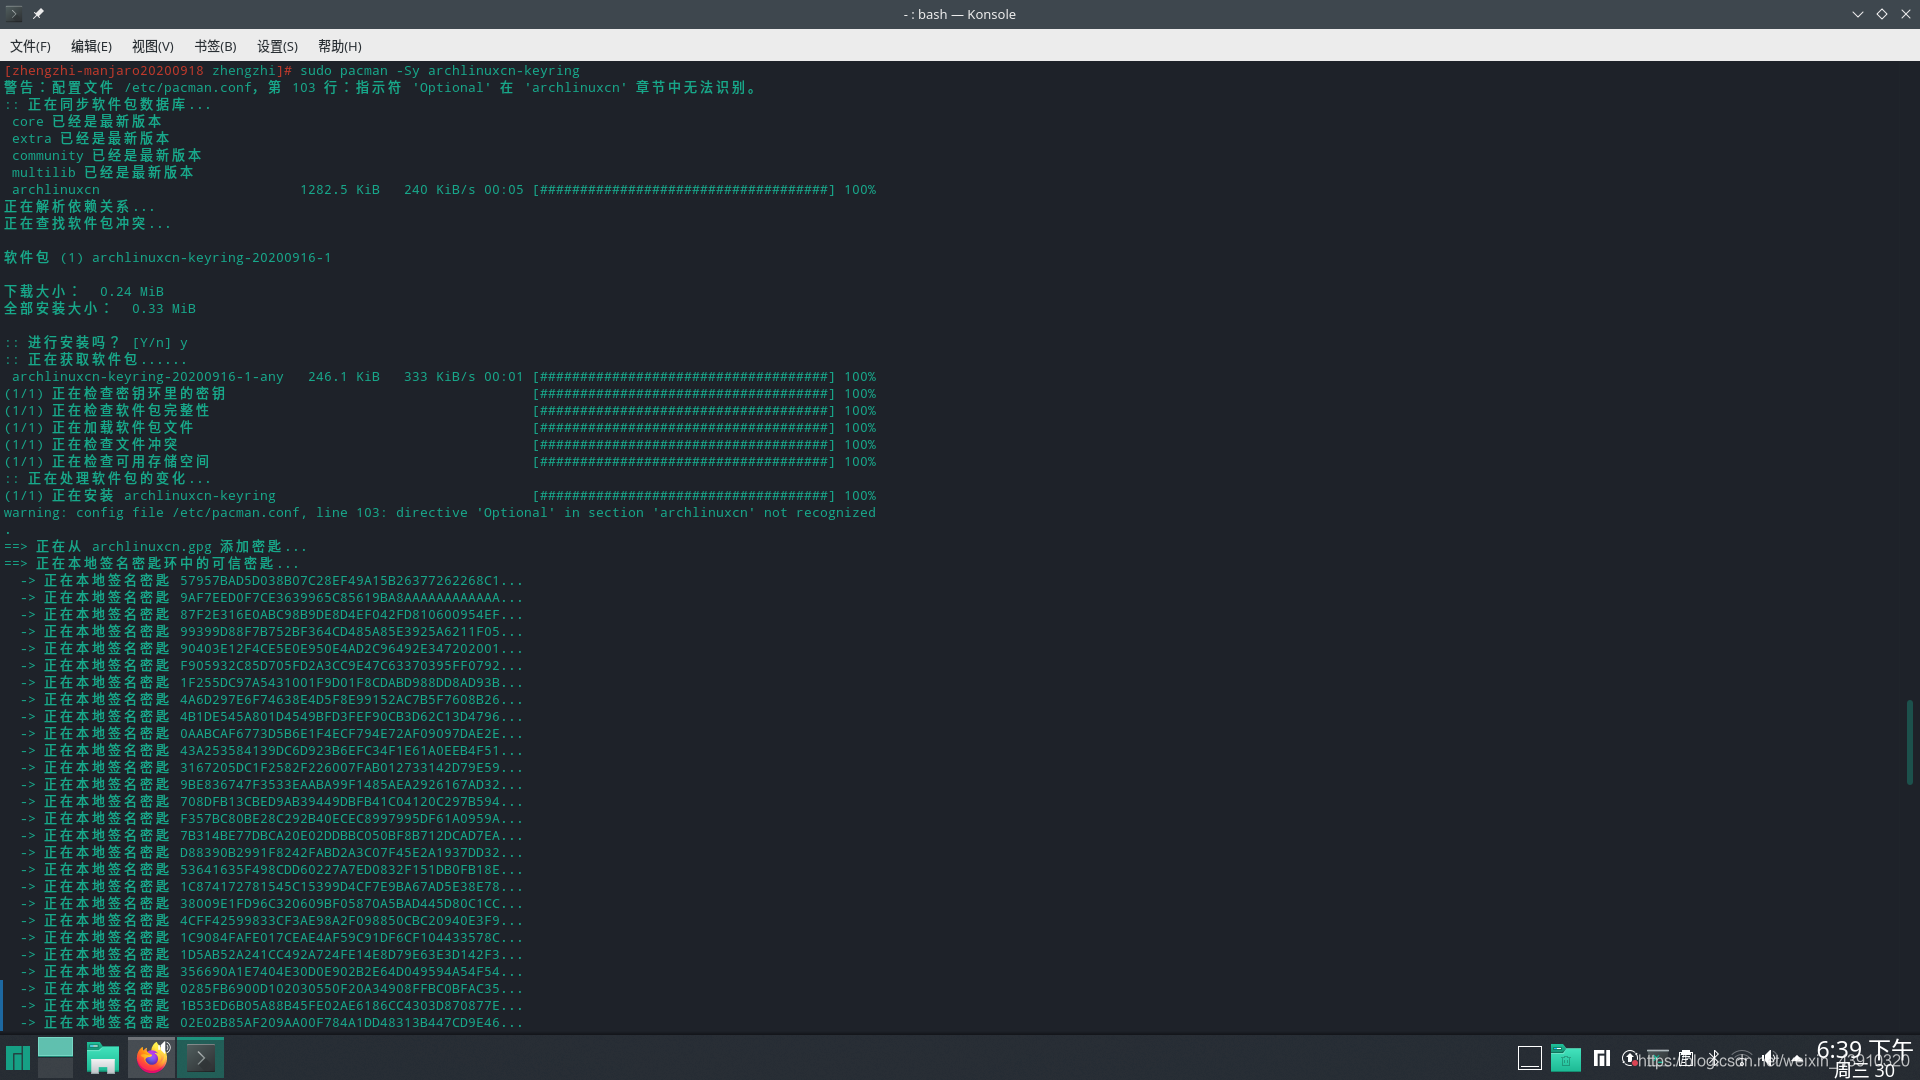
Task: Open the file manager from taskbar
Action: pos(102,1057)
